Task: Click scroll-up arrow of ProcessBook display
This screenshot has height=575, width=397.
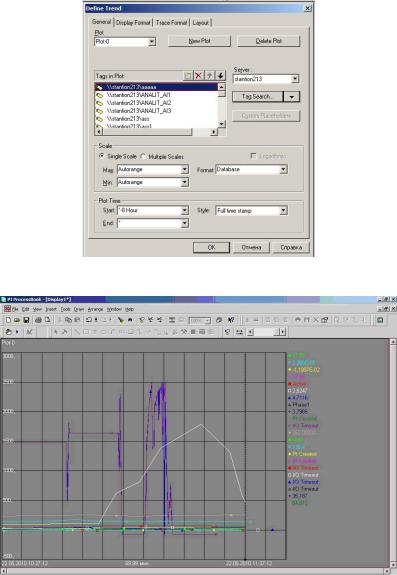Action: coord(393,342)
